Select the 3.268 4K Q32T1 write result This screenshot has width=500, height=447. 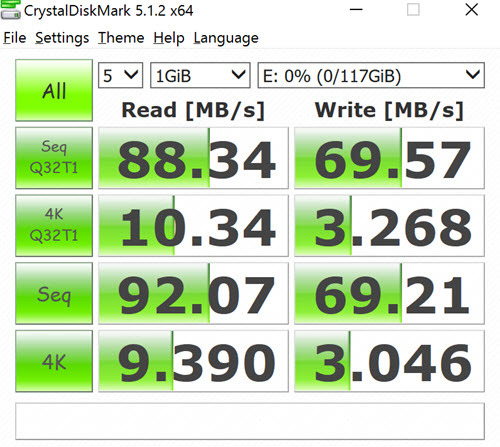tap(389, 226)
